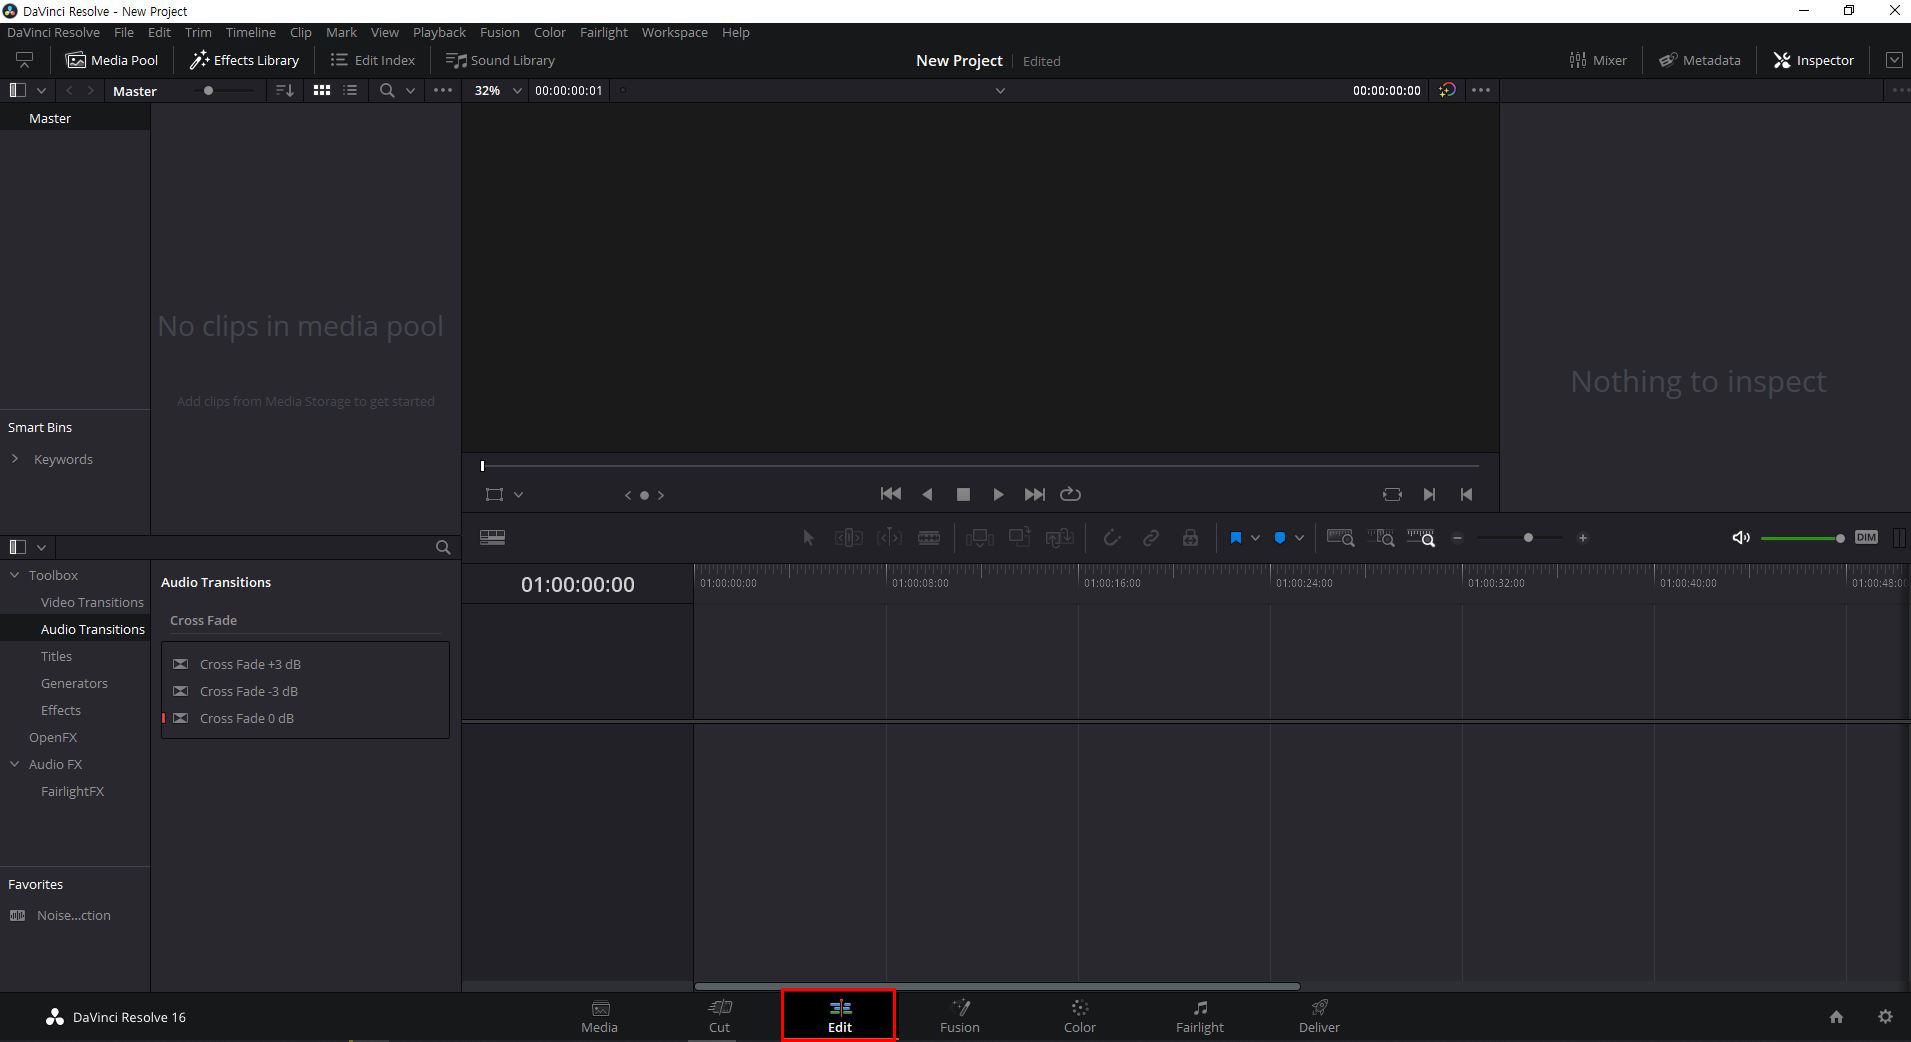Click the Custom Zoom icon
Screen dimensions: 1911x1042
1421,538
